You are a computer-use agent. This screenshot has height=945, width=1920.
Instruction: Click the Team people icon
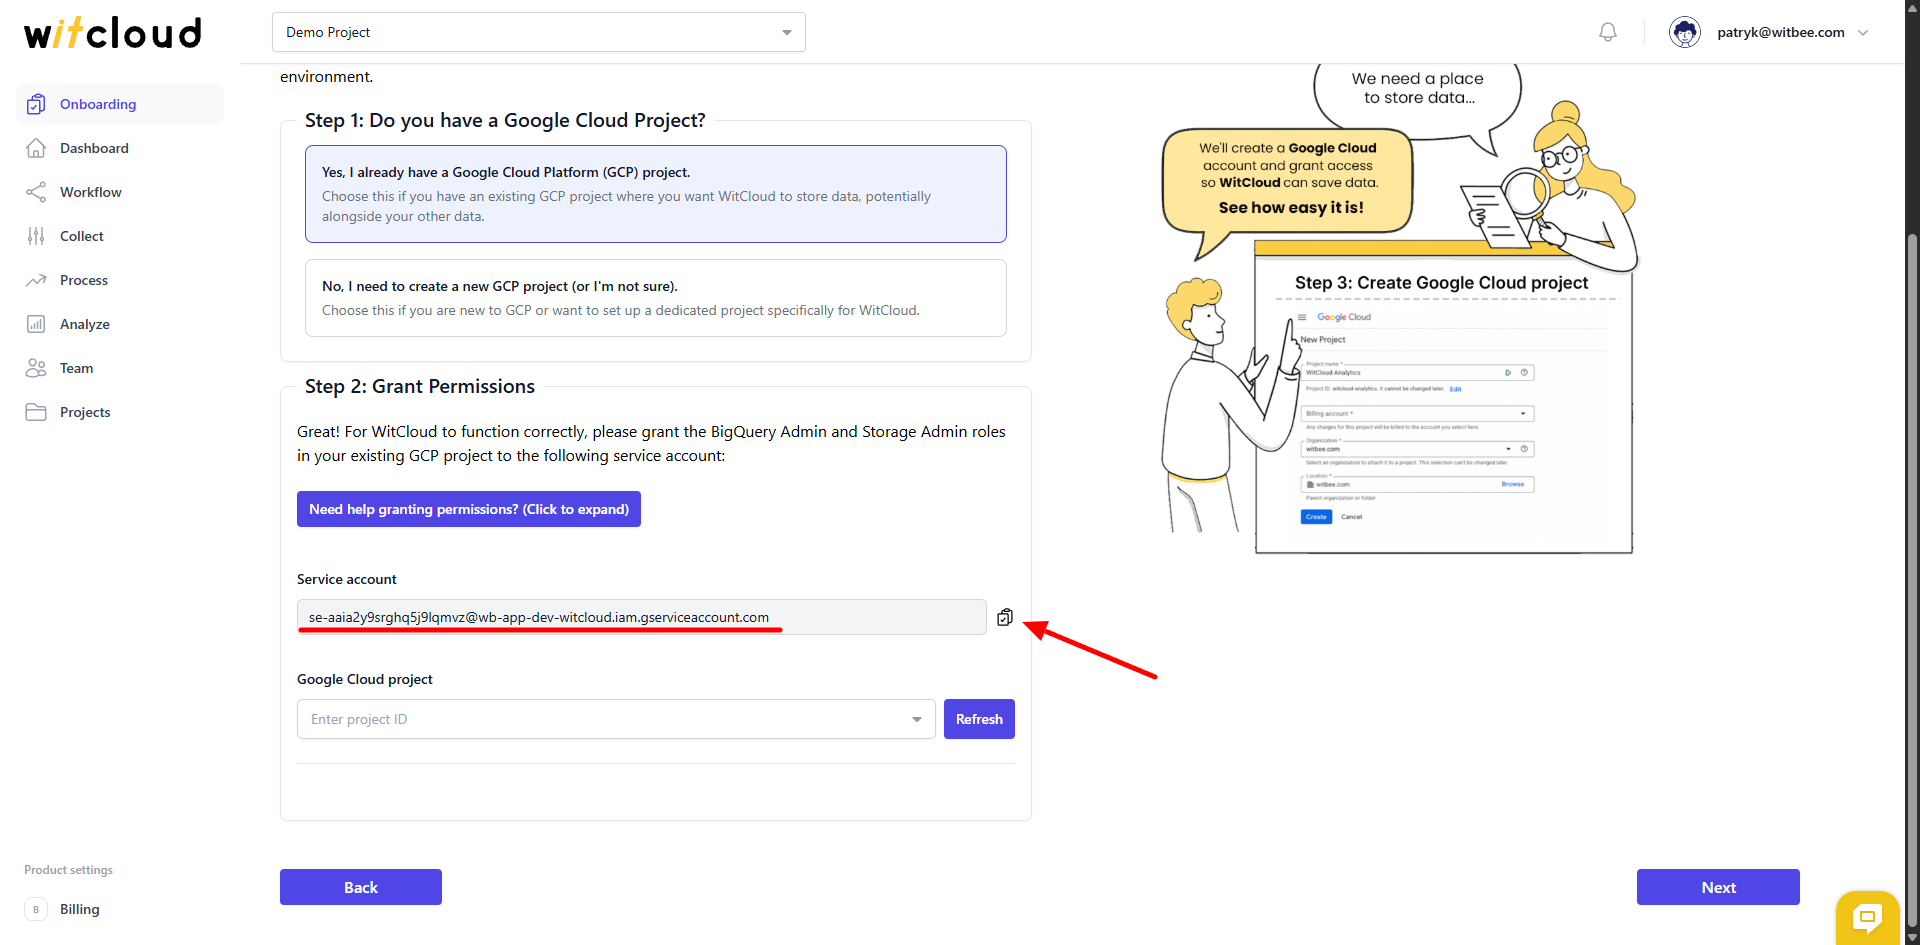36,368
